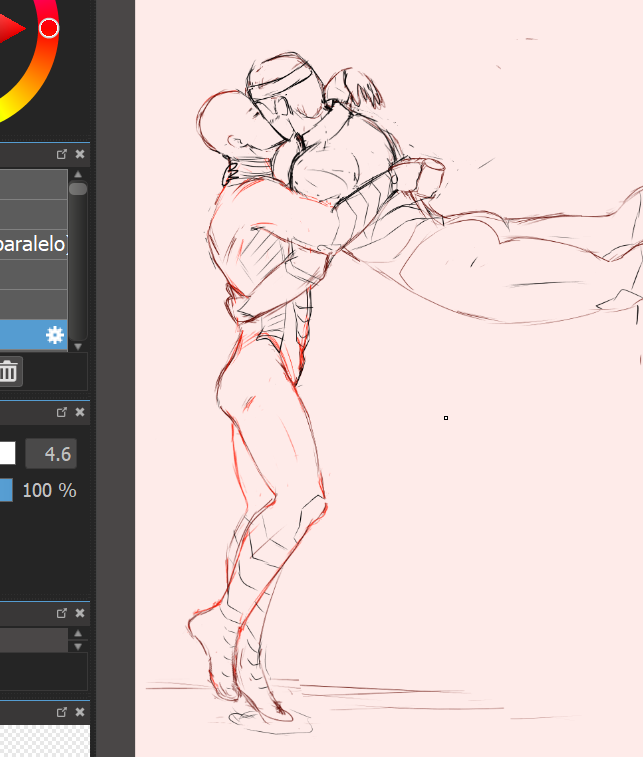Screen dimensions: 643x757
Task: Select the highlighted blue layer row
Action: 34,335
